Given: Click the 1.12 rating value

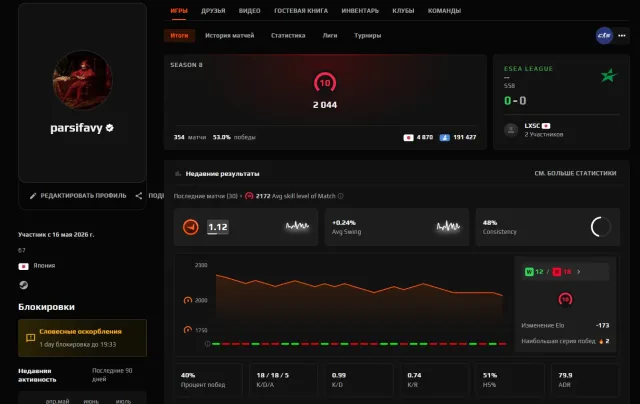Looking at the screenshot, I should pos(218,227).
